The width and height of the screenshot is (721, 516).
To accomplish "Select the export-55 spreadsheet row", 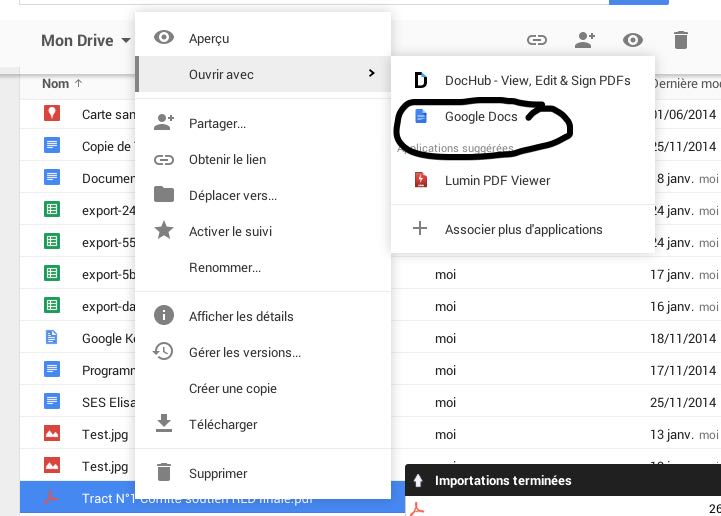I will (78, 242).
